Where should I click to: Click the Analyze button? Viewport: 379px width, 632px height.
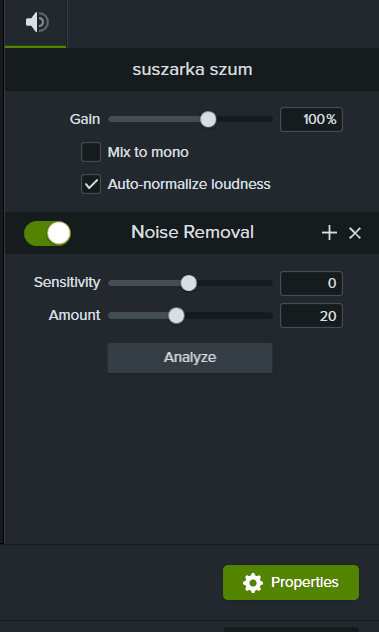190,358
